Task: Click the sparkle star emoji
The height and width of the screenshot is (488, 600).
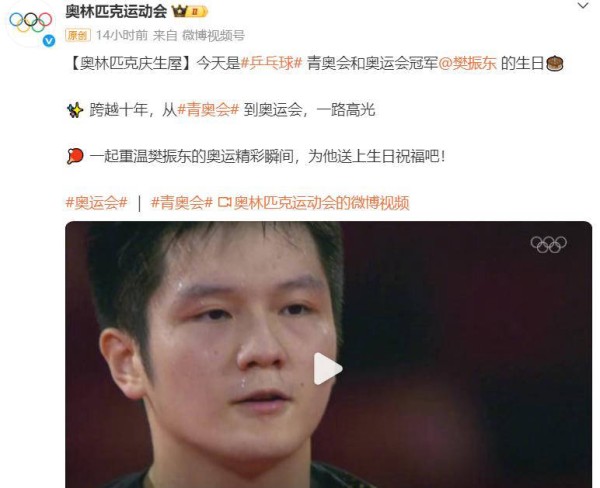Action: 75,110
